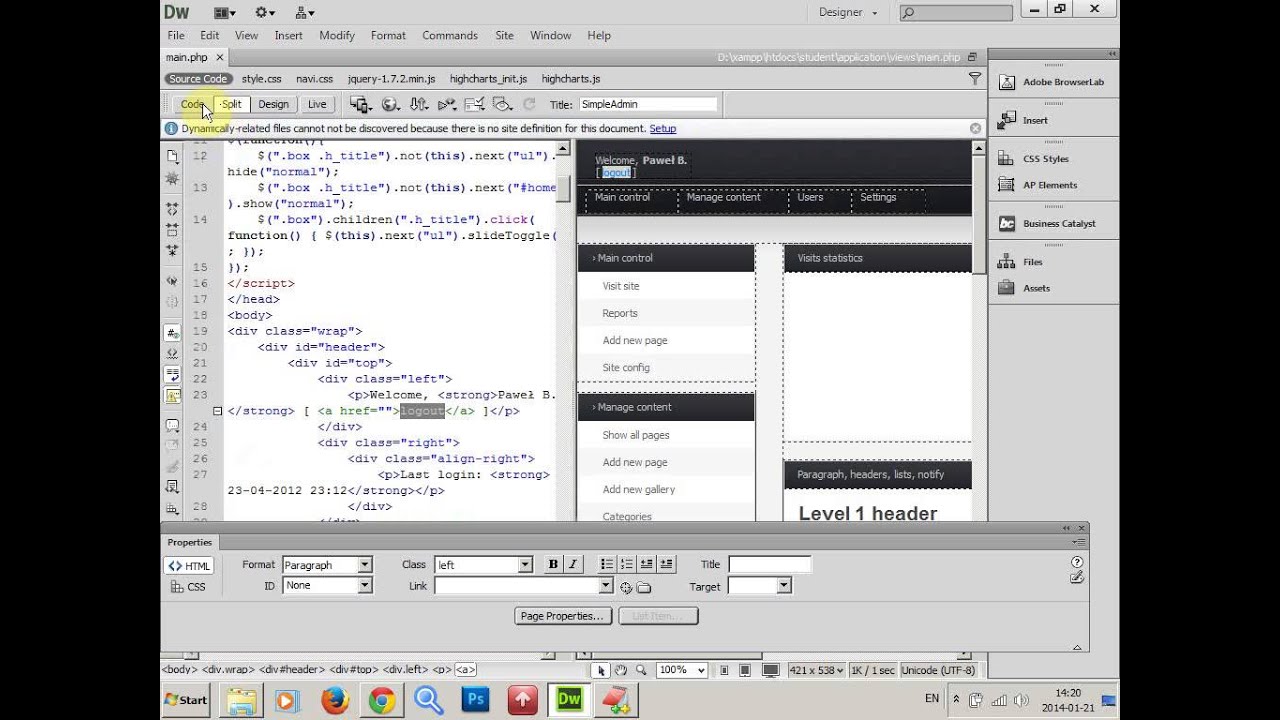The height and width of the screenshot is (720, 1280).
Task: Open Properties panel help icon
Action: (x=1077, y=562)
